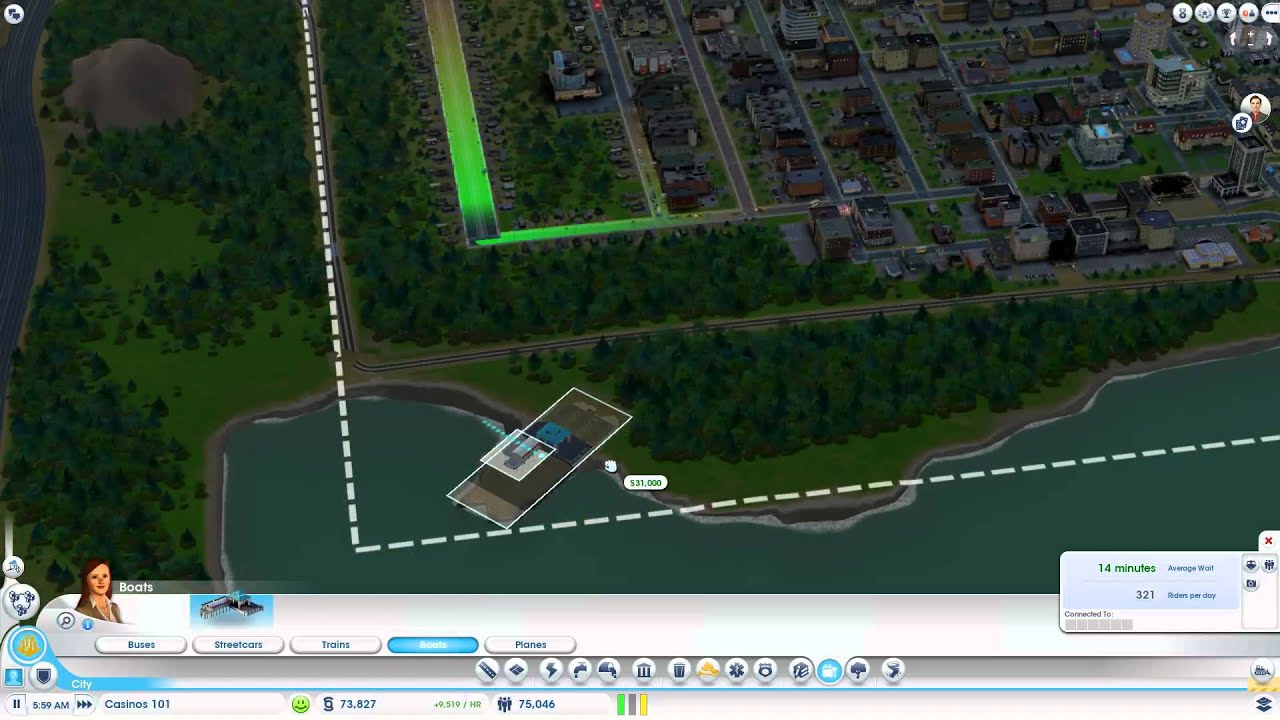The height and width of the screenshot is (720, 1280).
Task: Choose the ferry terminal building thumbnail
Action: coord(231,609)
